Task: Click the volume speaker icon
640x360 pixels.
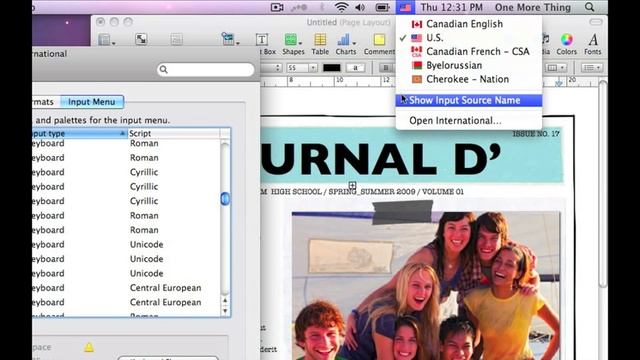Action: point(360,7)
